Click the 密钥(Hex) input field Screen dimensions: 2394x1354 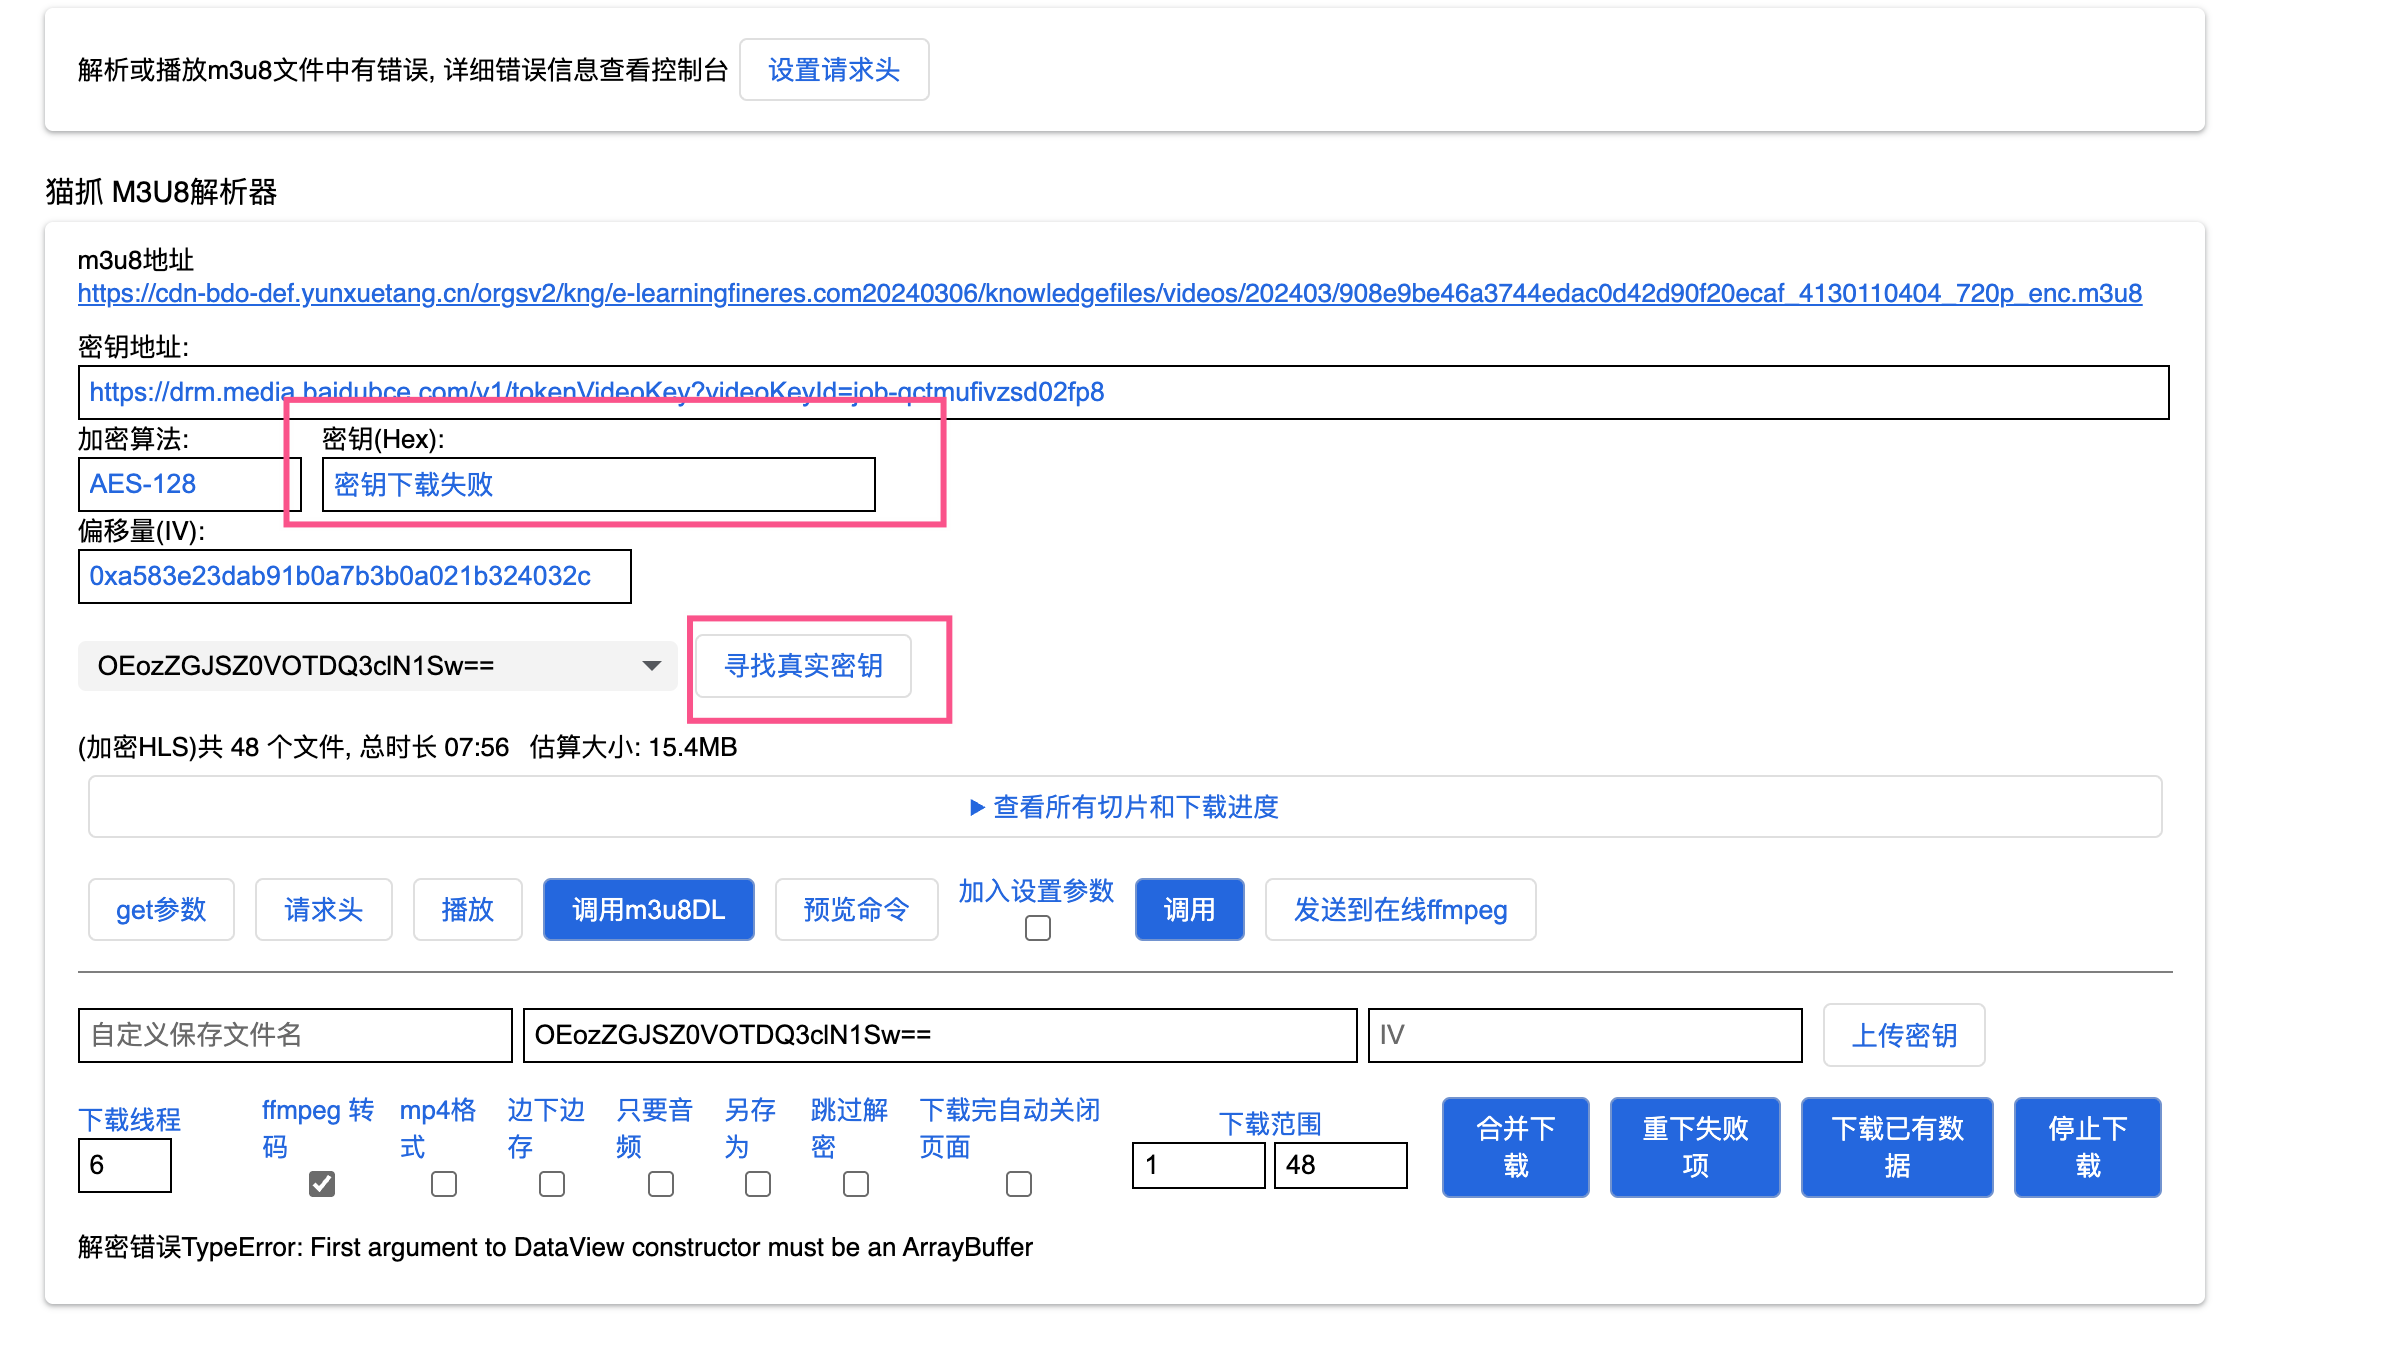(598, 485)
